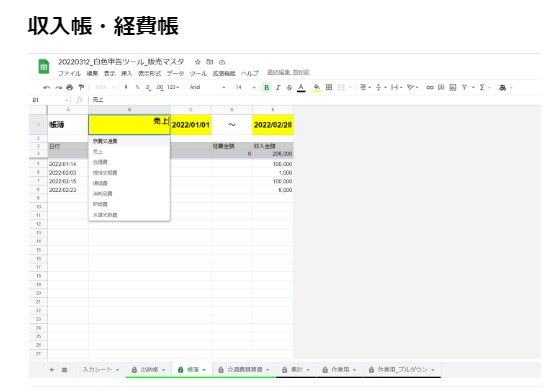Image resolution: width=549 pixels, height=391 pixels.
Task: Choose 会議費 from the dropdown list
Action: coord(129,162)
